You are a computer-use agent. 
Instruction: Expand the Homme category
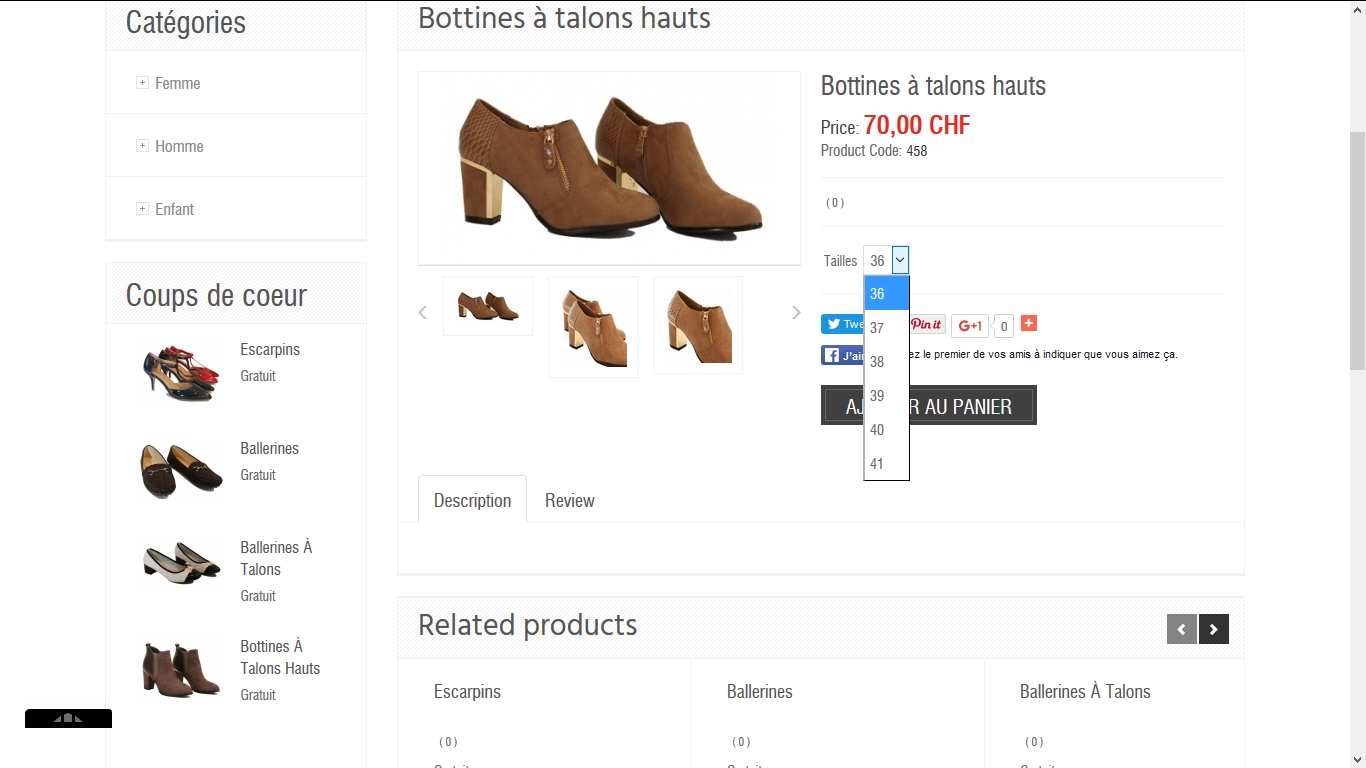pos(142,146)
